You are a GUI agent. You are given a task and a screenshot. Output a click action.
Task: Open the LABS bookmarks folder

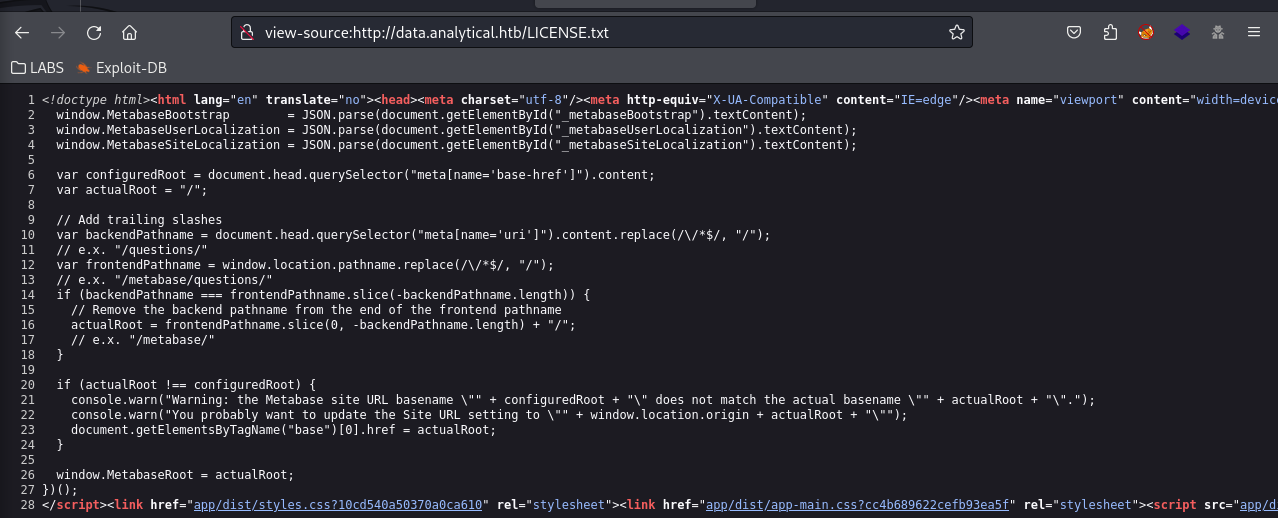[37, 68]
